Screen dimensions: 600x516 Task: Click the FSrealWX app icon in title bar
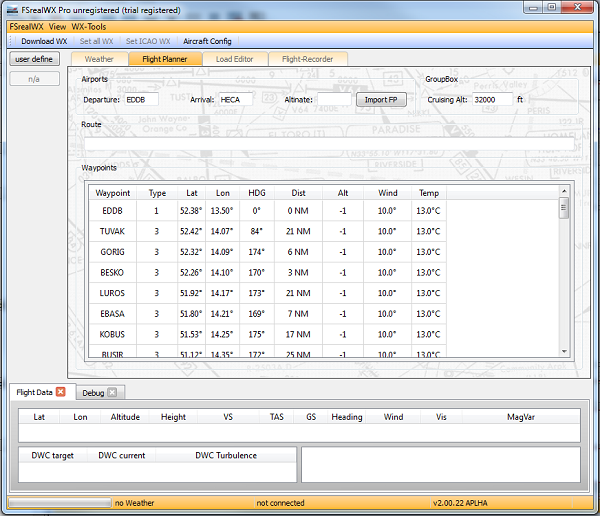coord(12,9)
